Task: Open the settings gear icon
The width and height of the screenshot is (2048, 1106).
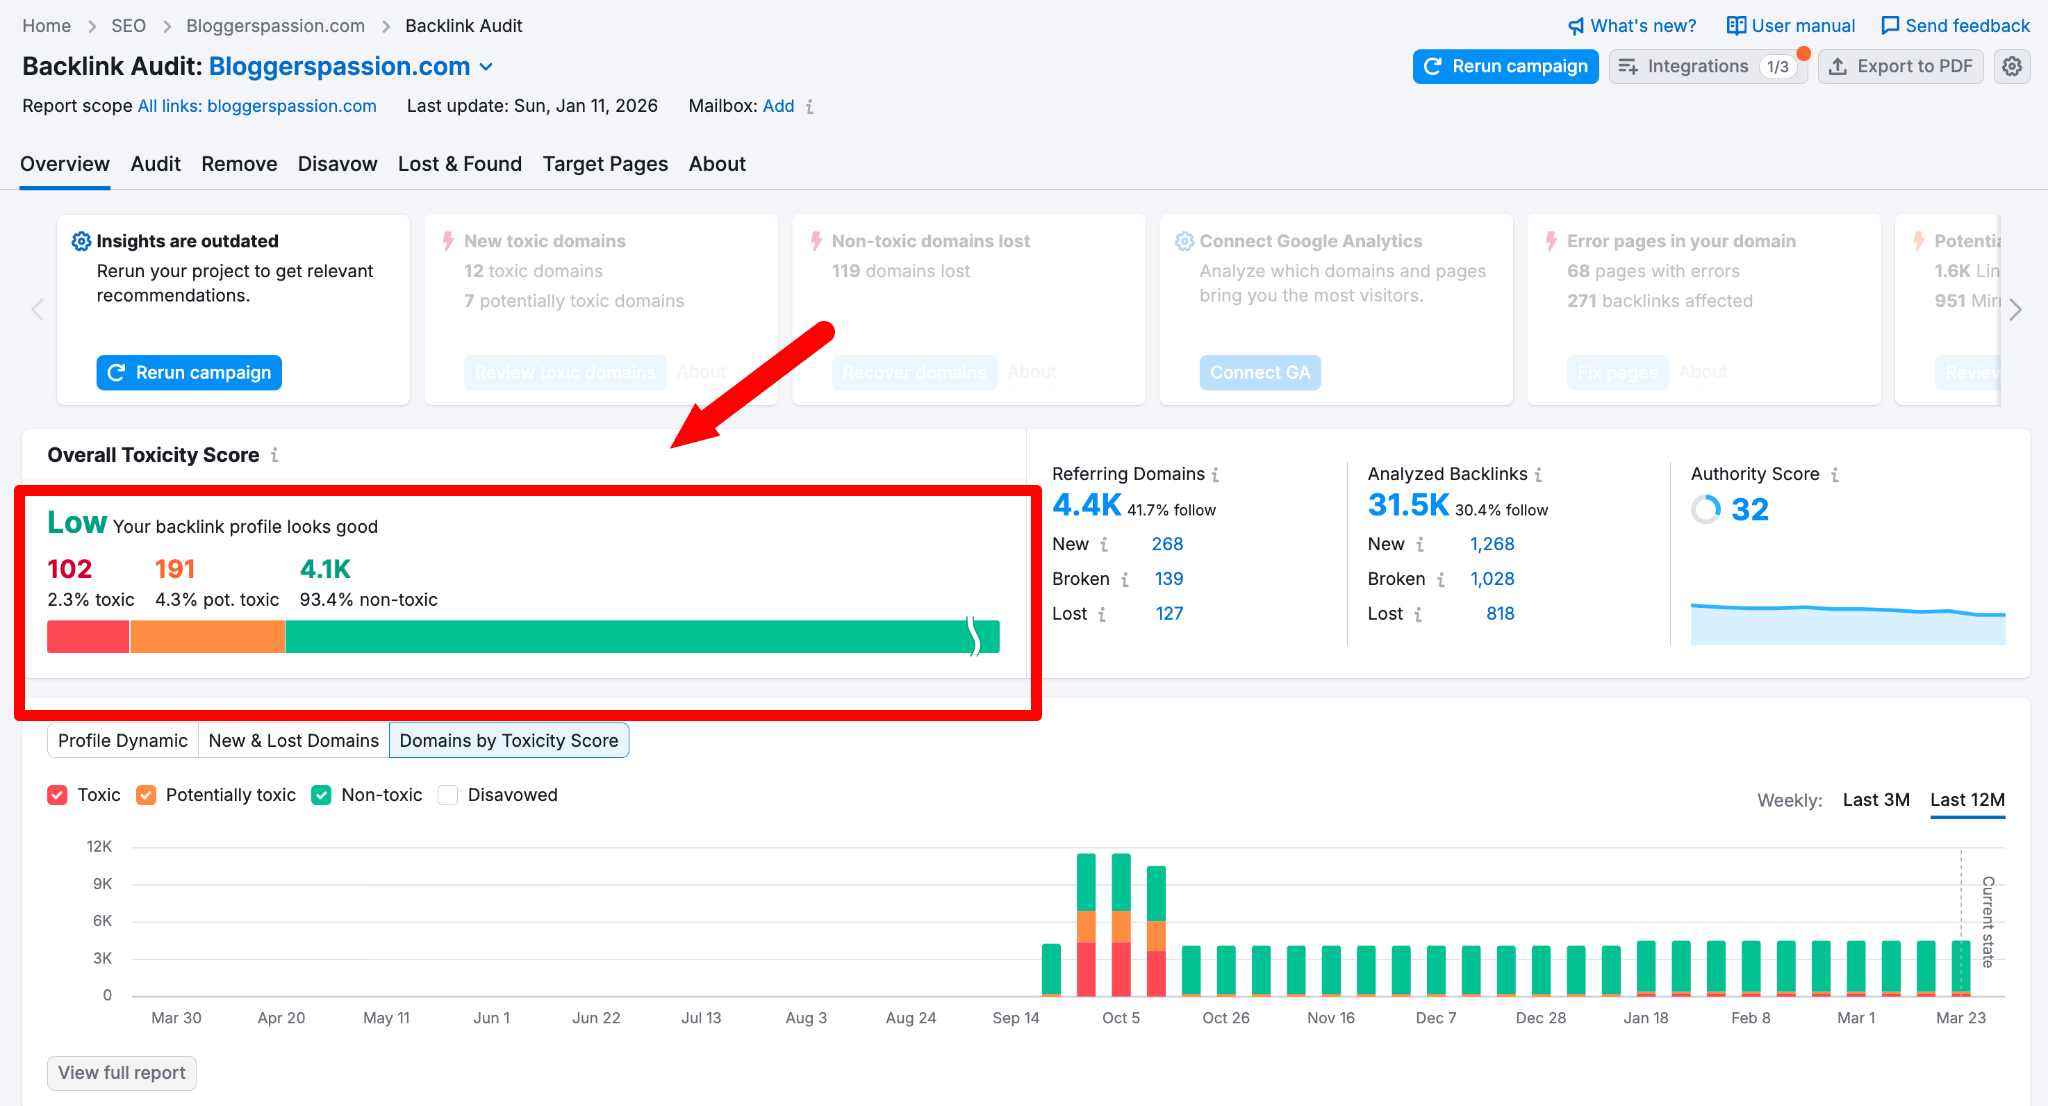Action: pos(2012,67)
